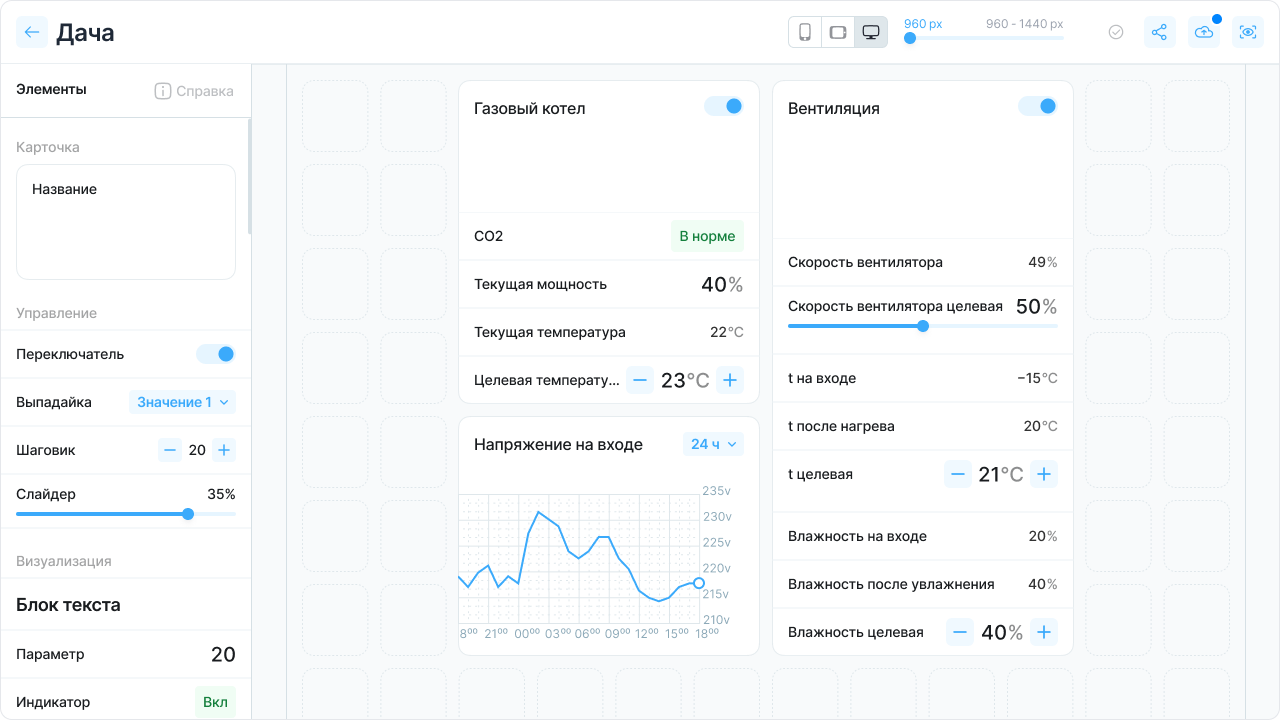The height and width of the screenshot is (720, 1280).
Task: Open the Значение 1 dropdown
Action: (x=182, y=402)
